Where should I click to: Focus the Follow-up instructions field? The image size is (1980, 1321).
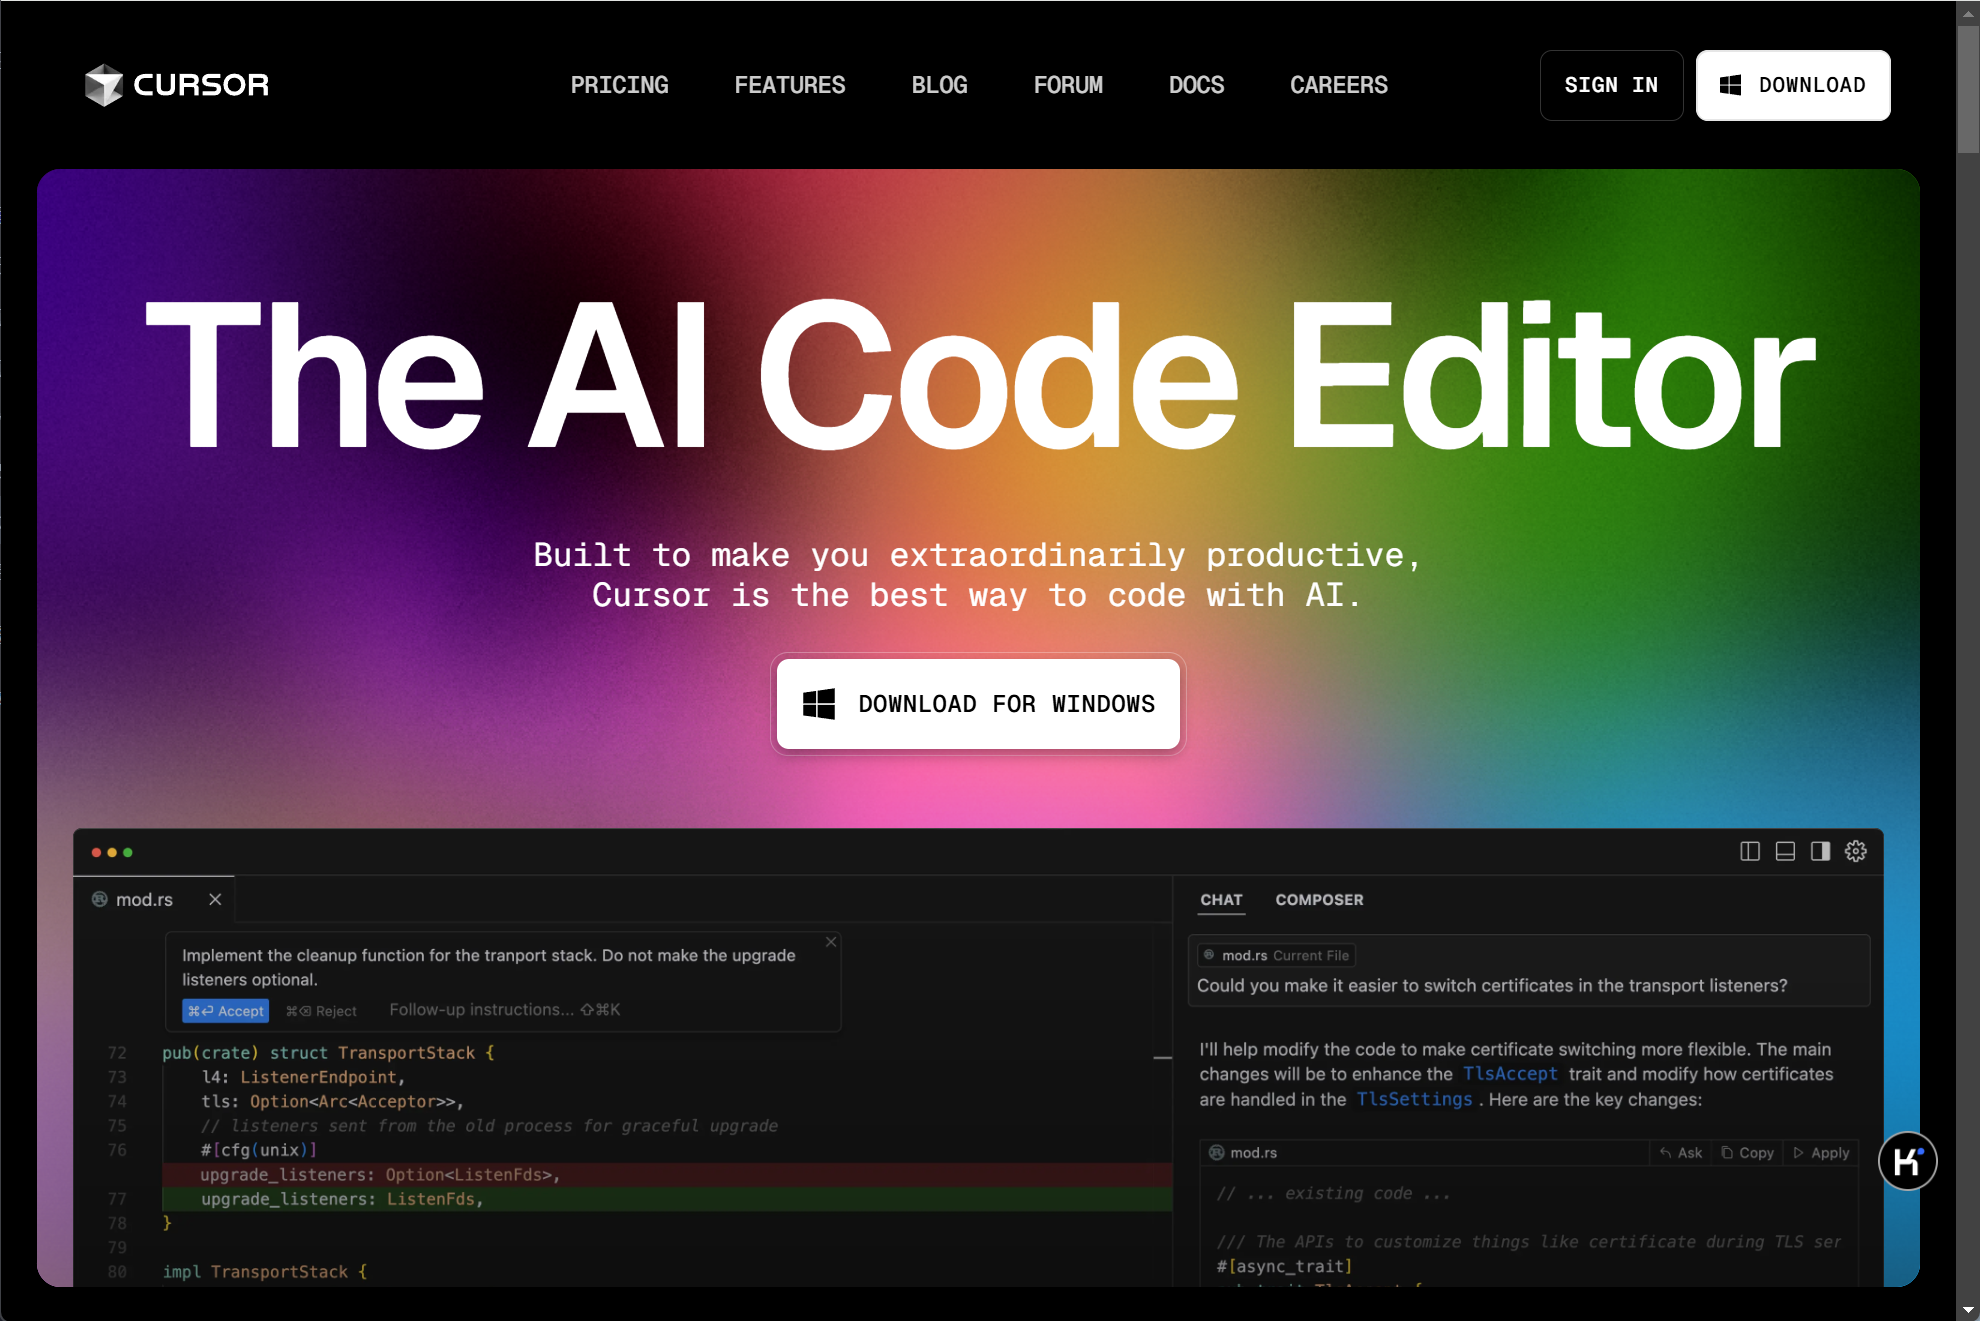(505, 1010)
